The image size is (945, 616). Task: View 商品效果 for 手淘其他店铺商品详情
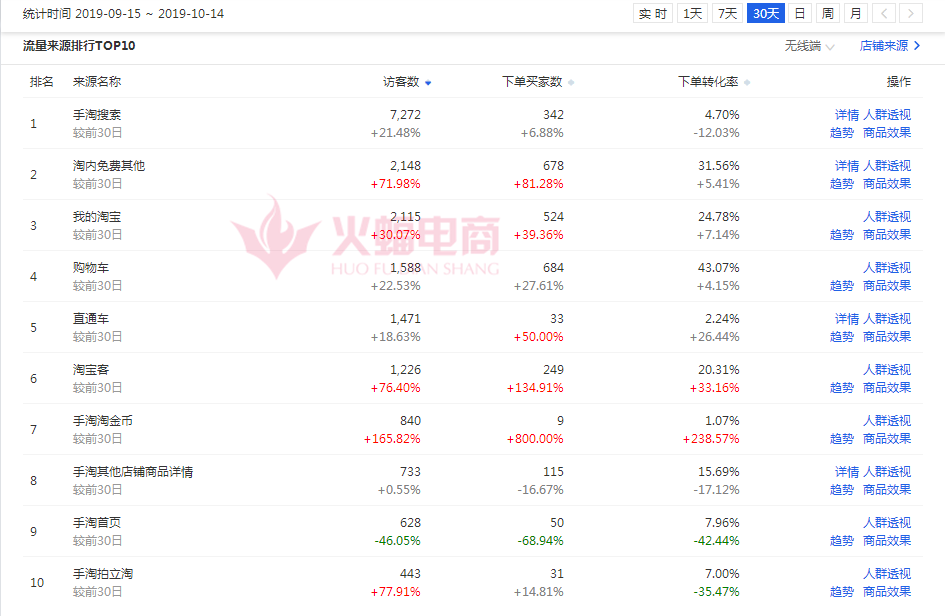click(x=887, y=490)
